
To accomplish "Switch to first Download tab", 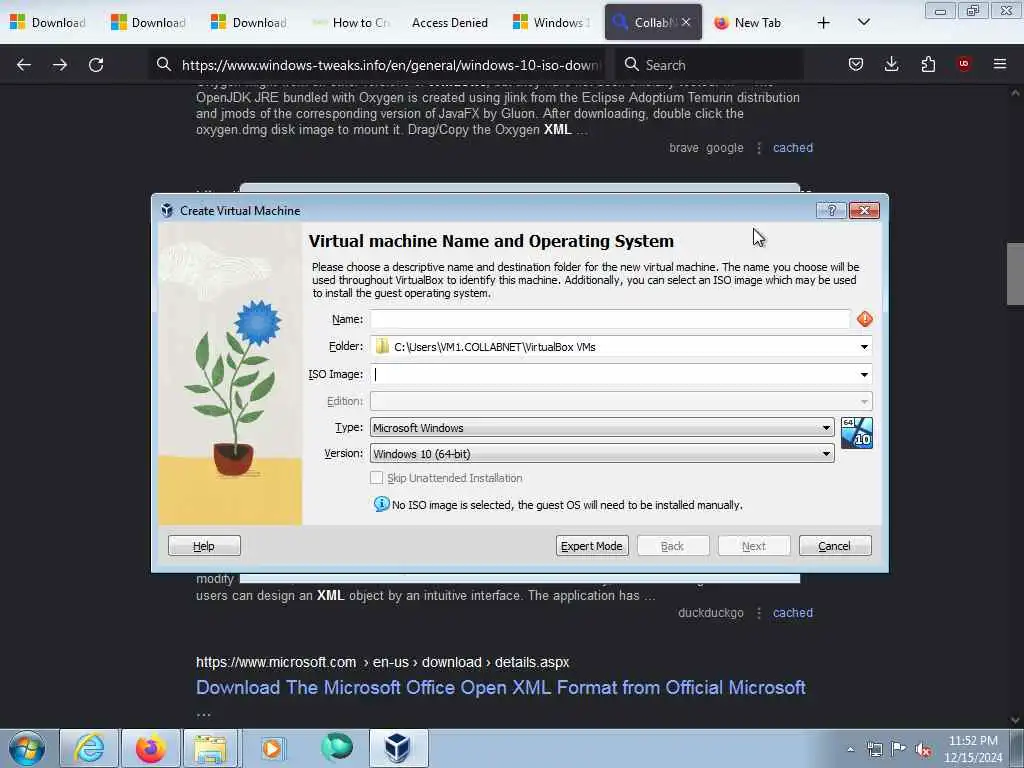I will coord(48,23).
